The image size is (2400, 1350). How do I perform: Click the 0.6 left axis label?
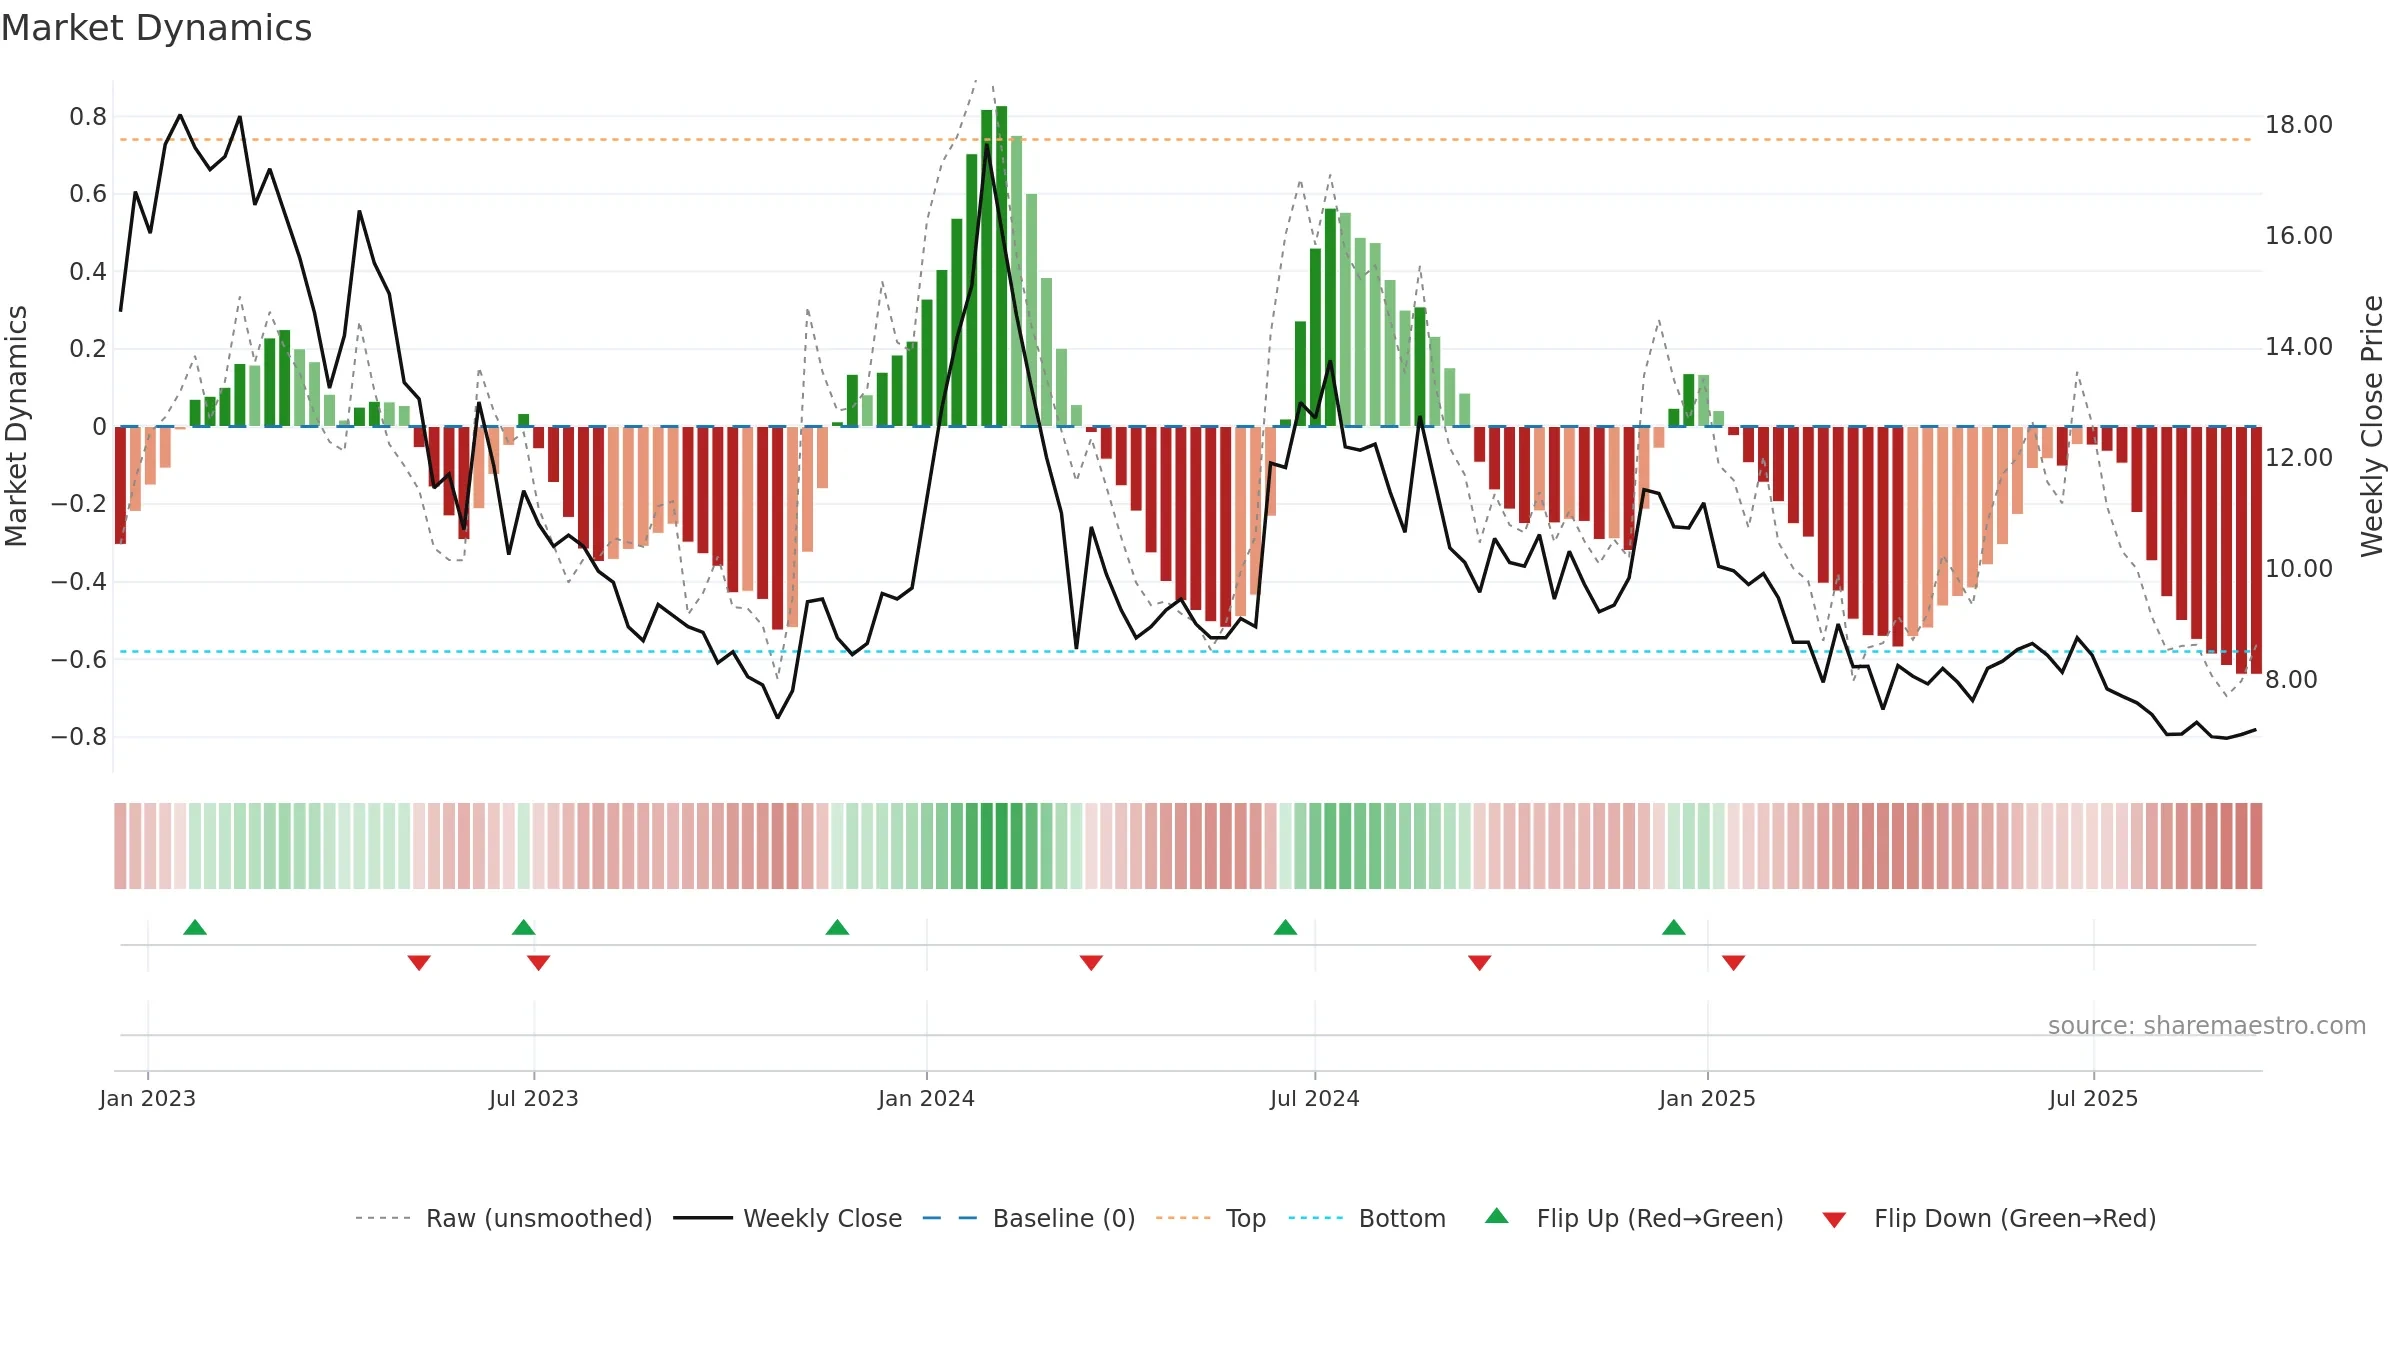point(88,194)
